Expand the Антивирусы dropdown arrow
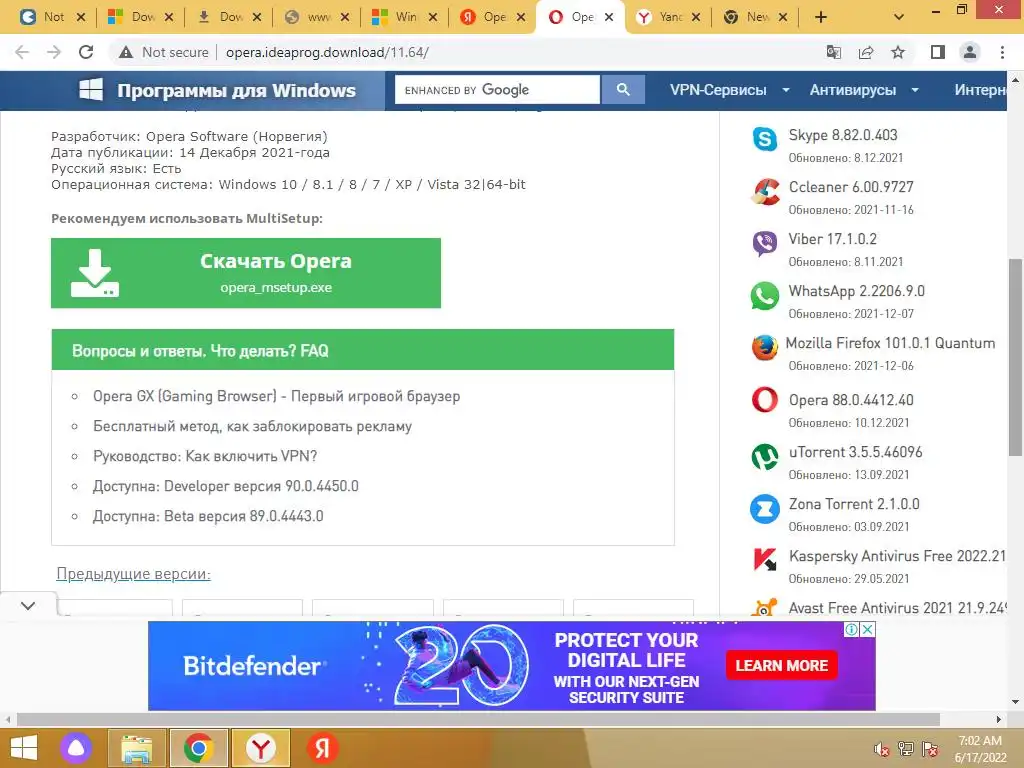This screenshot has width=1024, height=768. (x=915, y=90)
